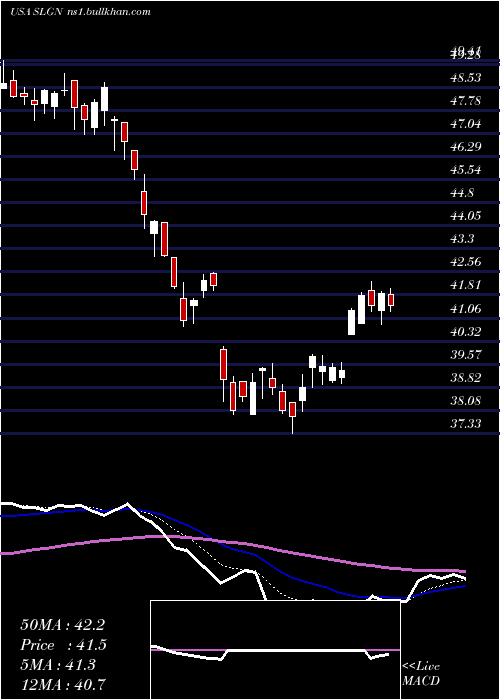Click the 37.33 price axis label
Viewport: 500px width, 700px height.
466,423
